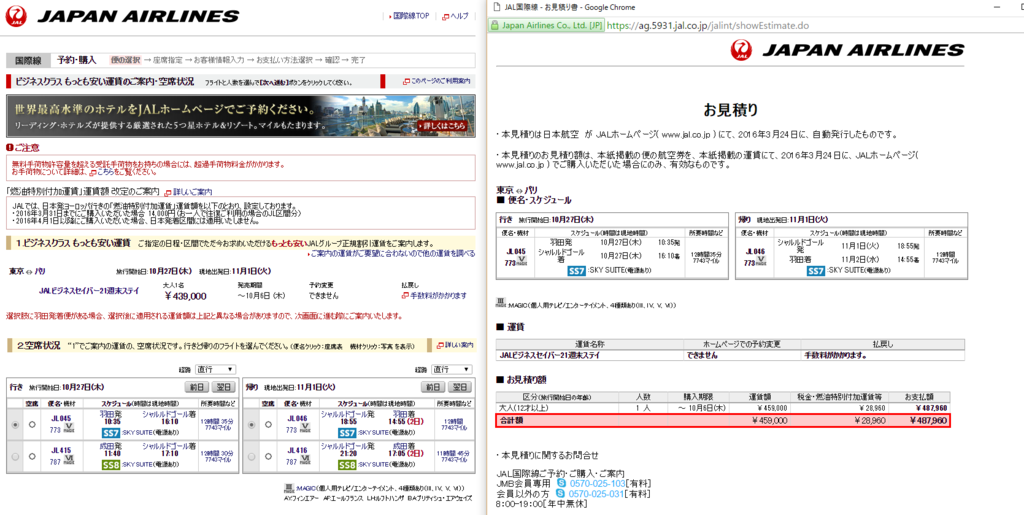This screenshot has height=515, width=1024.
Task: Click external-link icon beside このページのご利用案内
Action: tap(406, 82)
